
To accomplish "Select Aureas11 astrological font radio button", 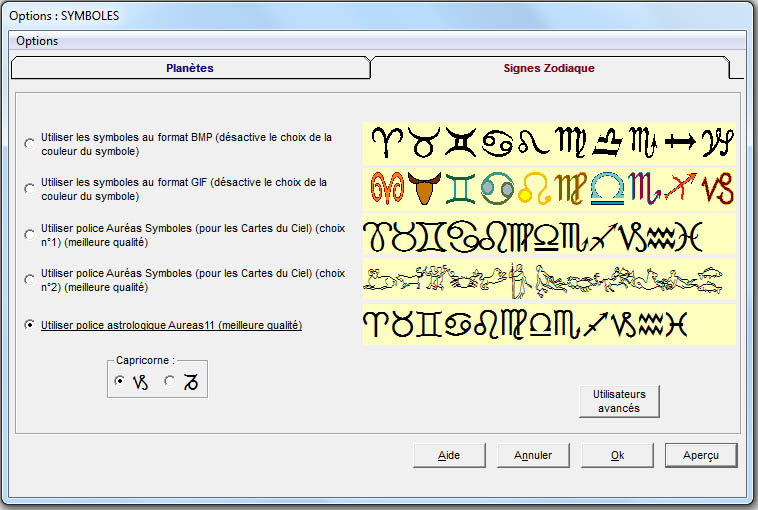I will click(29, 325).
